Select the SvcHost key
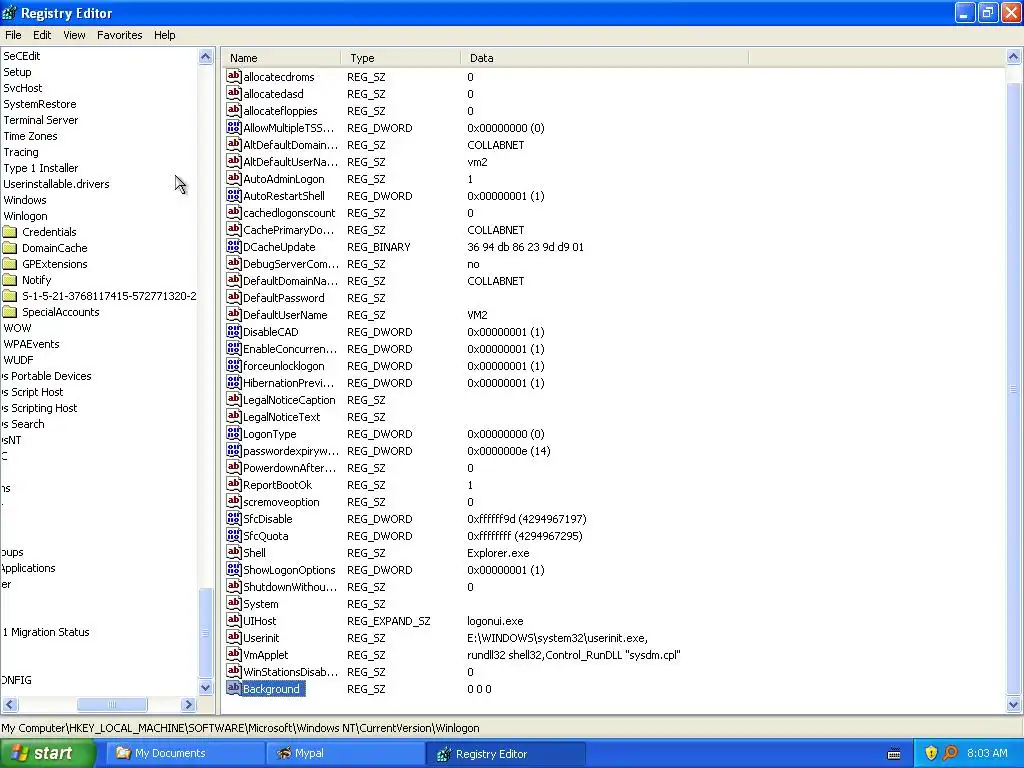Screen dimensions: 1024x768 (22, 88)
